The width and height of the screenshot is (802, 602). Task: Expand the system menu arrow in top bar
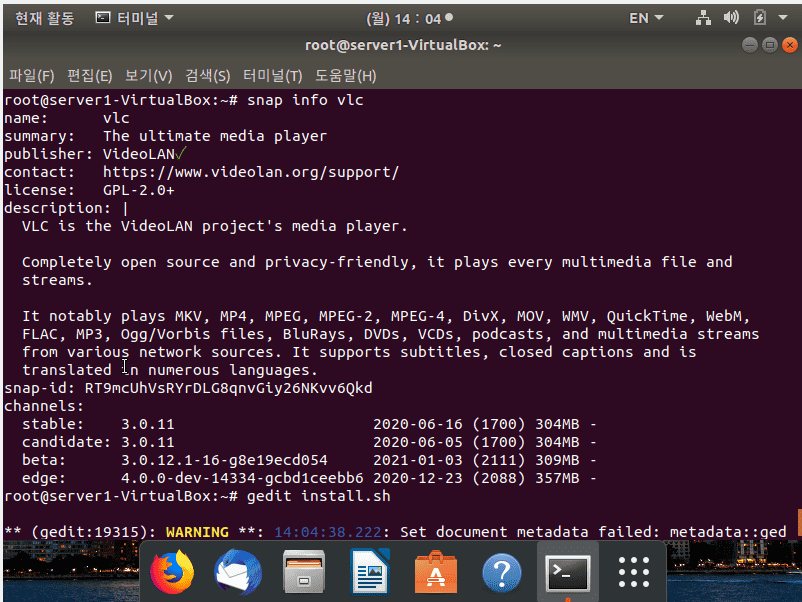783,18
